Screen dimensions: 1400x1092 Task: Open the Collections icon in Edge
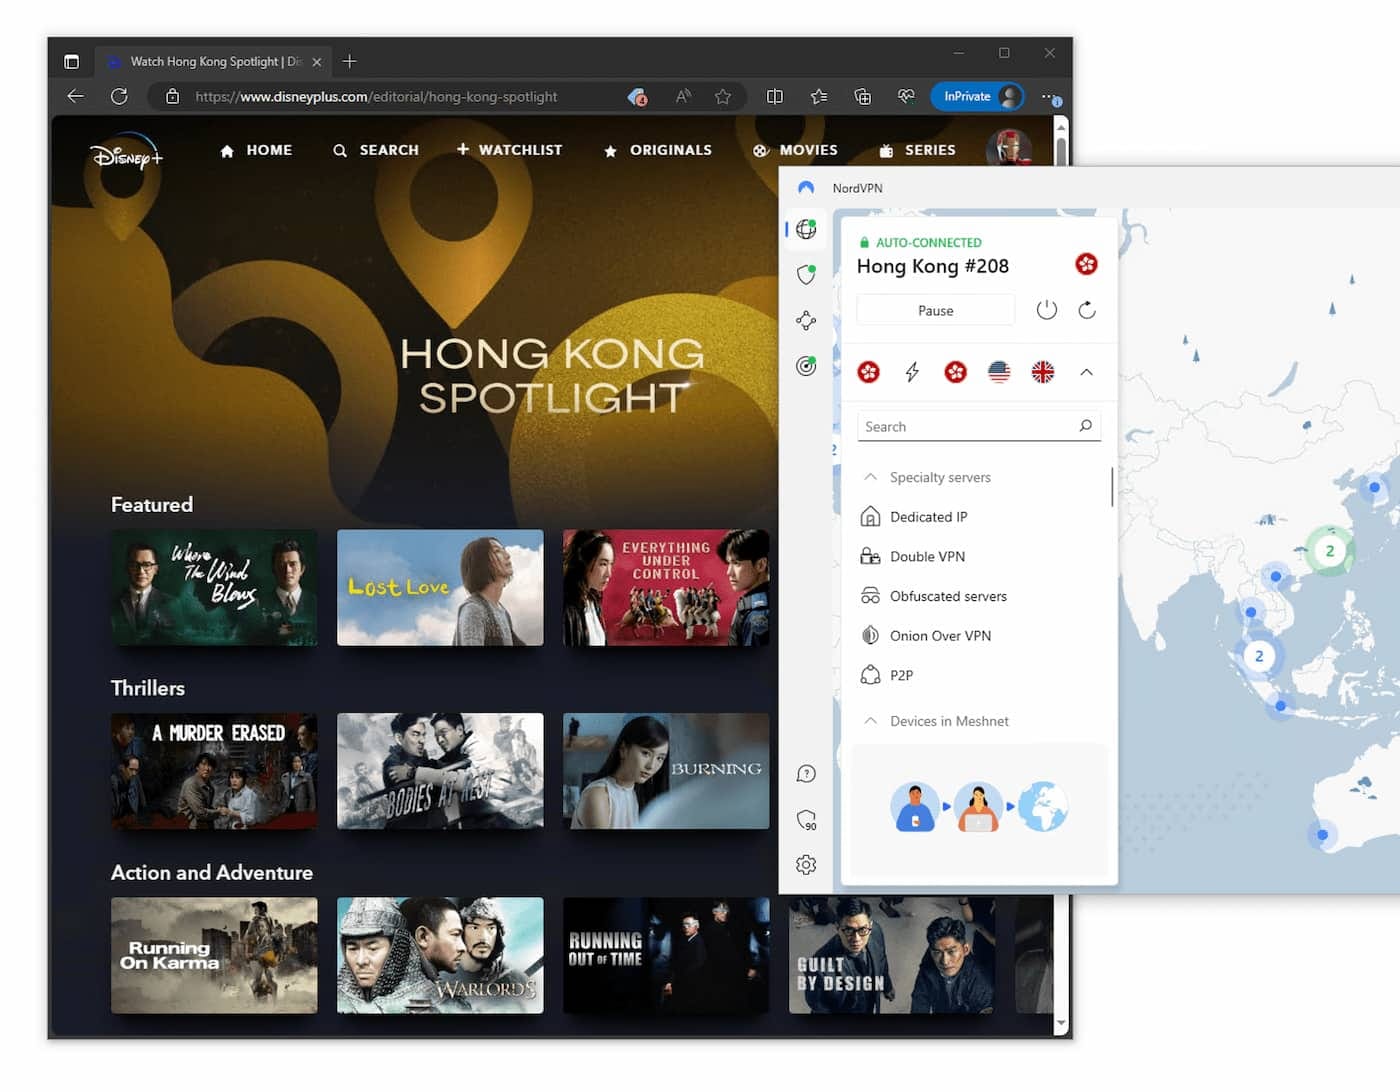click(862, 96)
